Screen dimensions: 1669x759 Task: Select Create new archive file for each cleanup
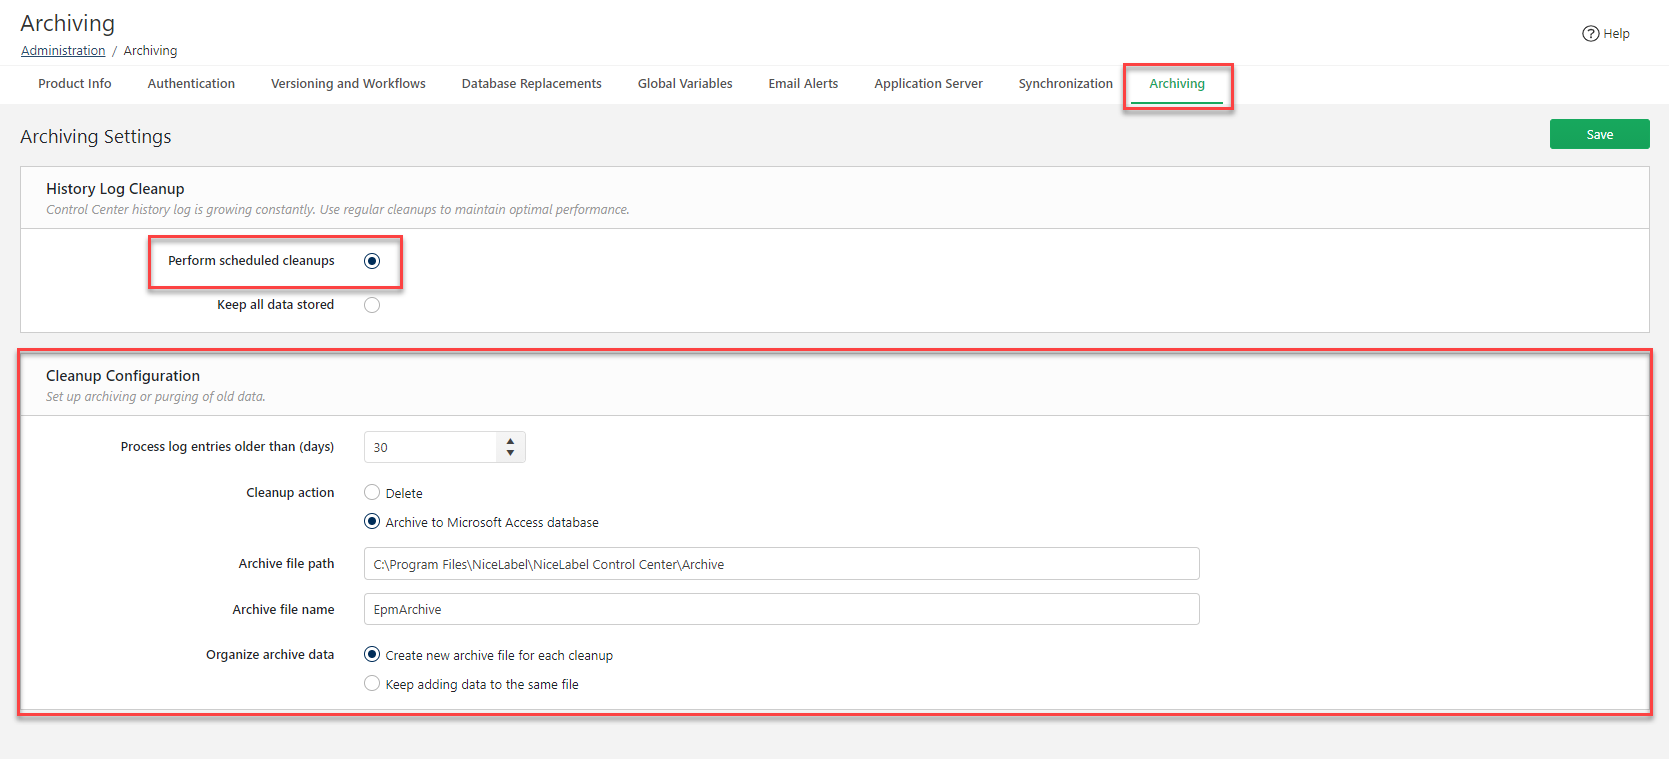372,655
